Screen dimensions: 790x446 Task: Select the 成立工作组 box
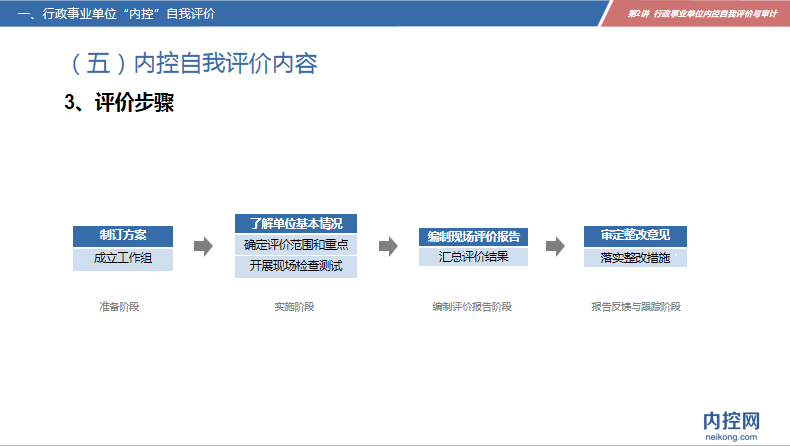(x=123, y=258)
